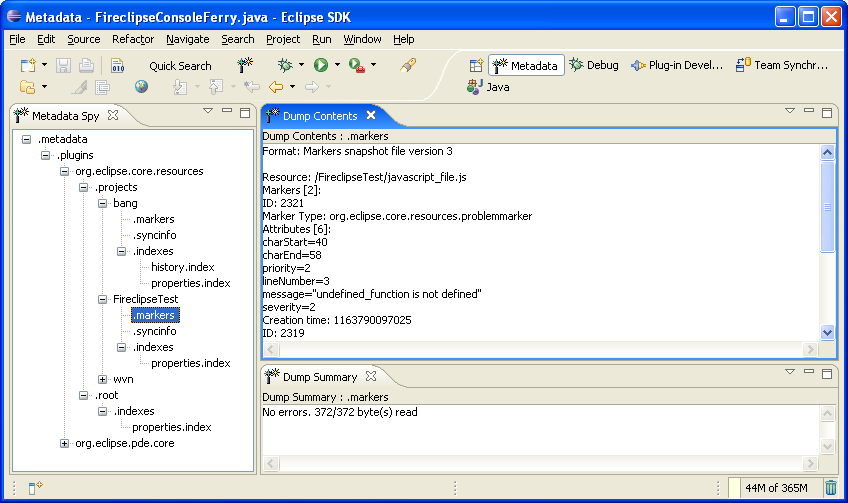848x503 pixels.
Task: Select org.eclipse.core.resources tree item
Action: point(139,171)
